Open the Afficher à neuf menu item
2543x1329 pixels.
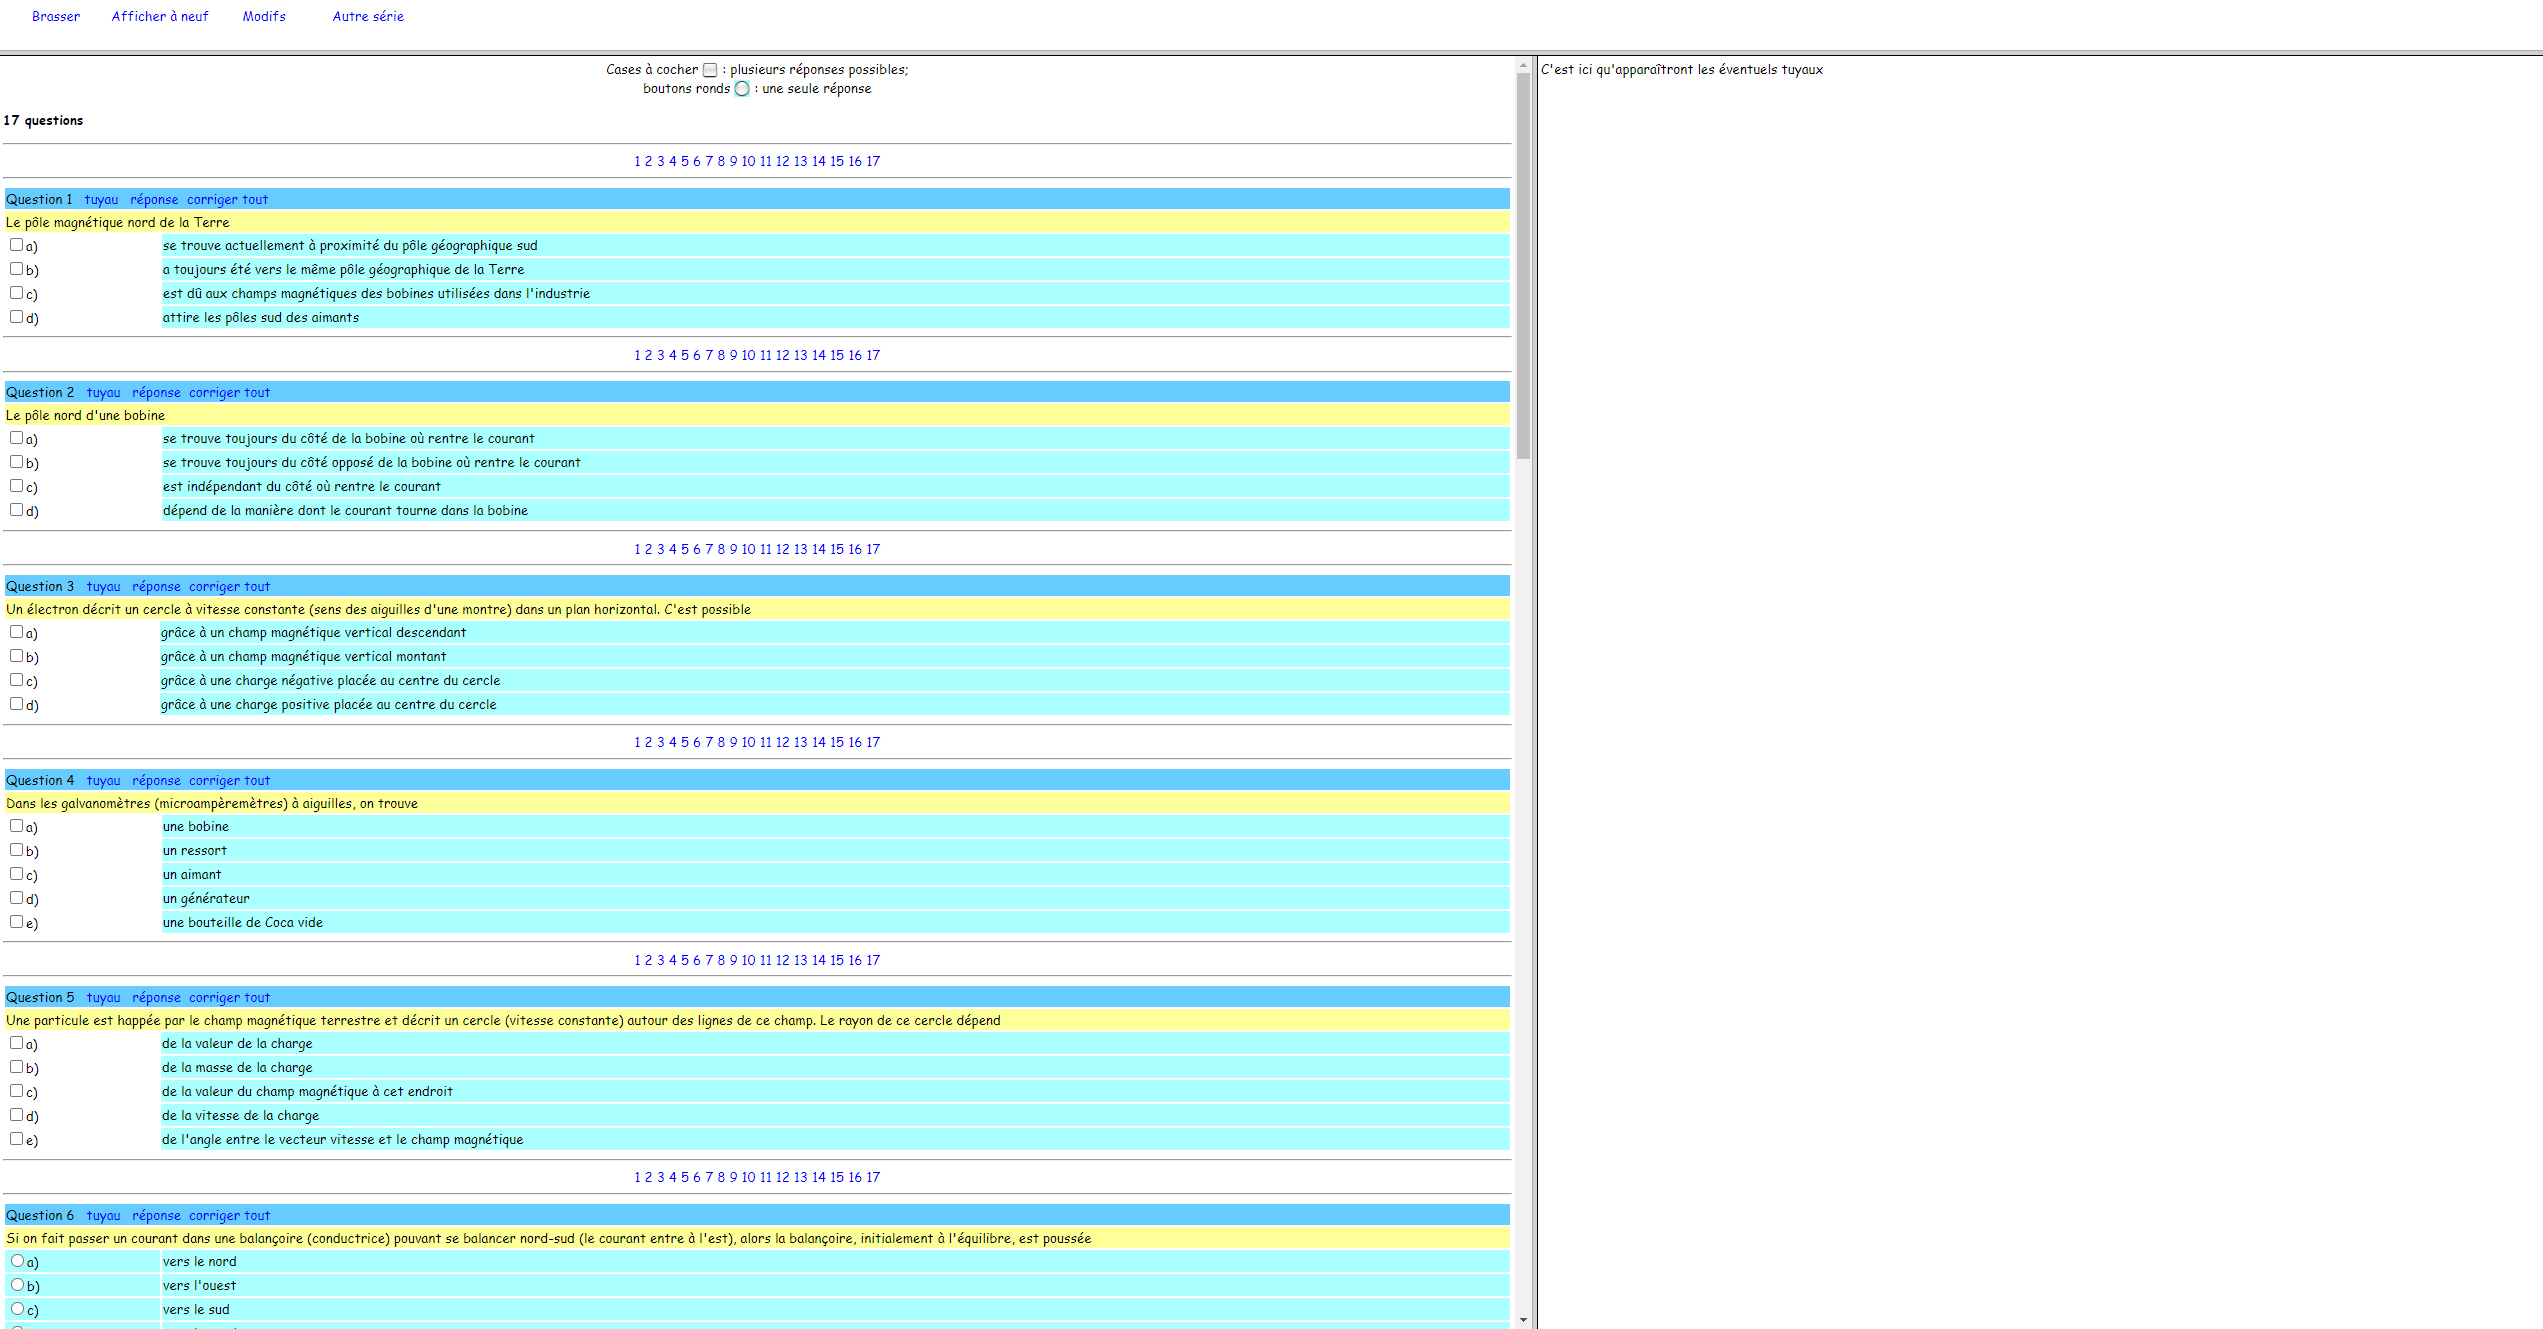click(x=160, y=16)
